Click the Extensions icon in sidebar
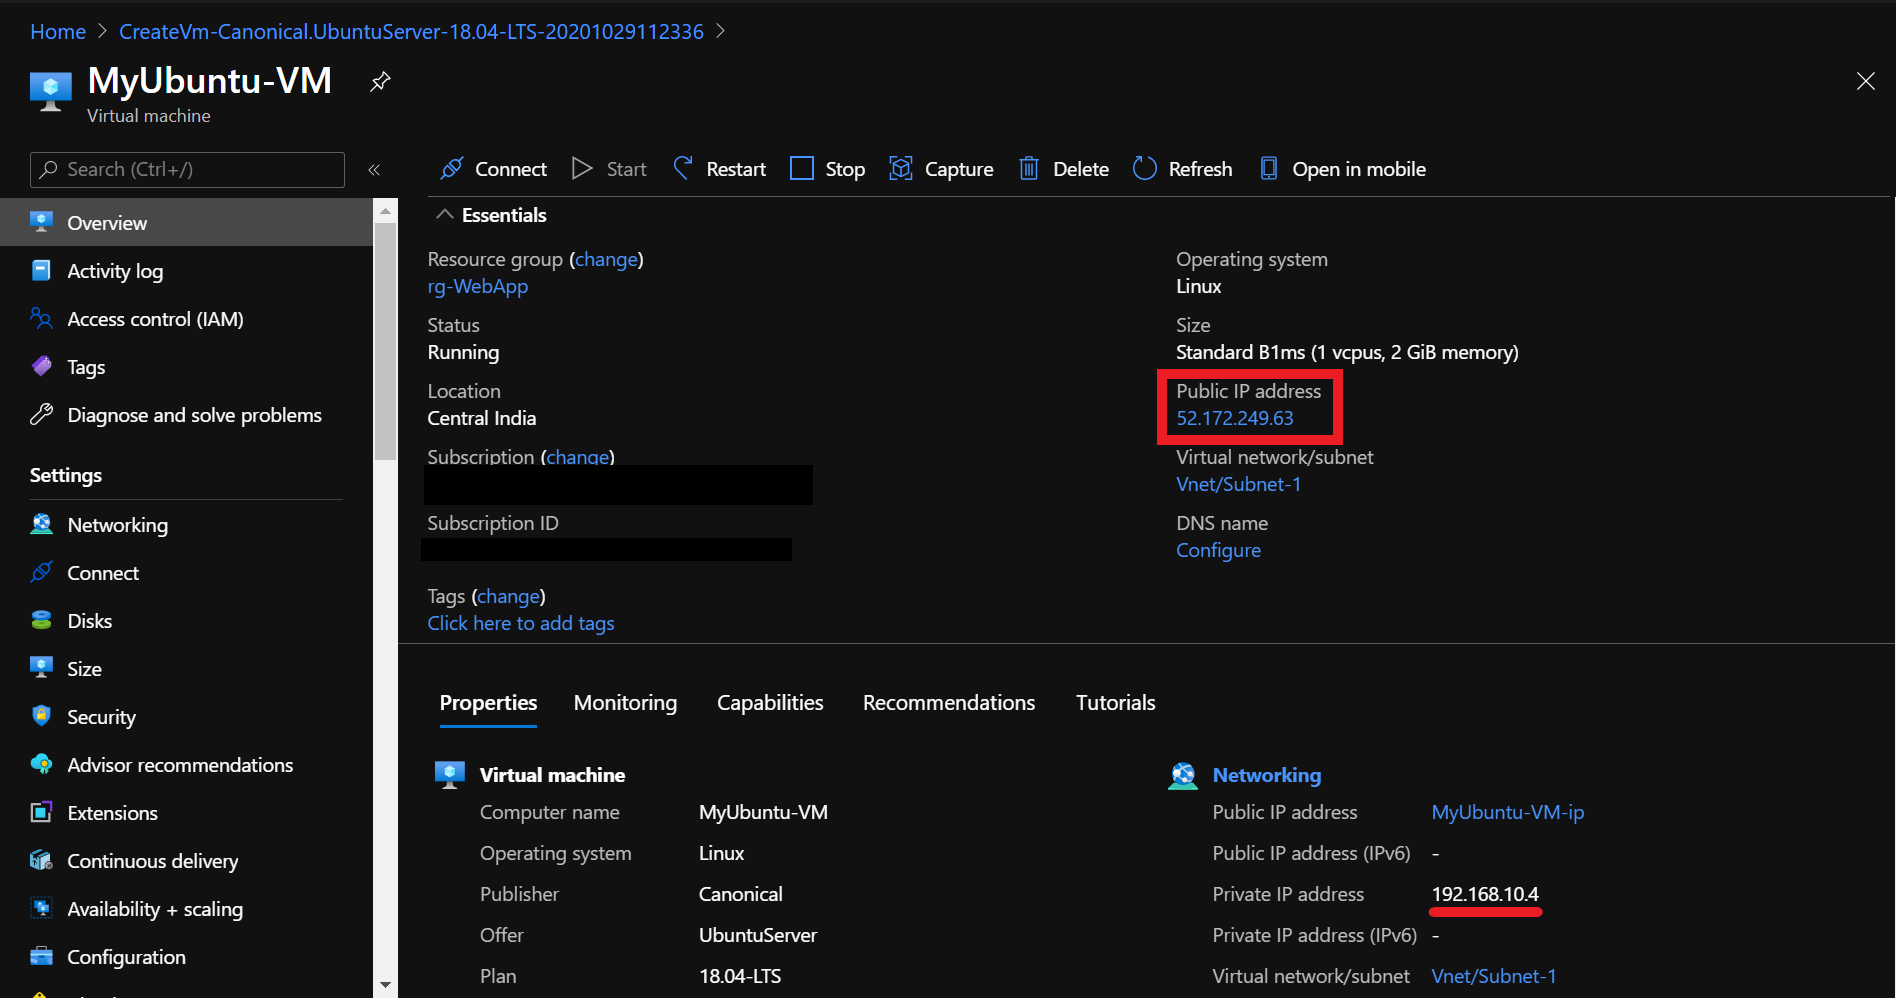Screen dimensions: 1896x998 point(41,812)
